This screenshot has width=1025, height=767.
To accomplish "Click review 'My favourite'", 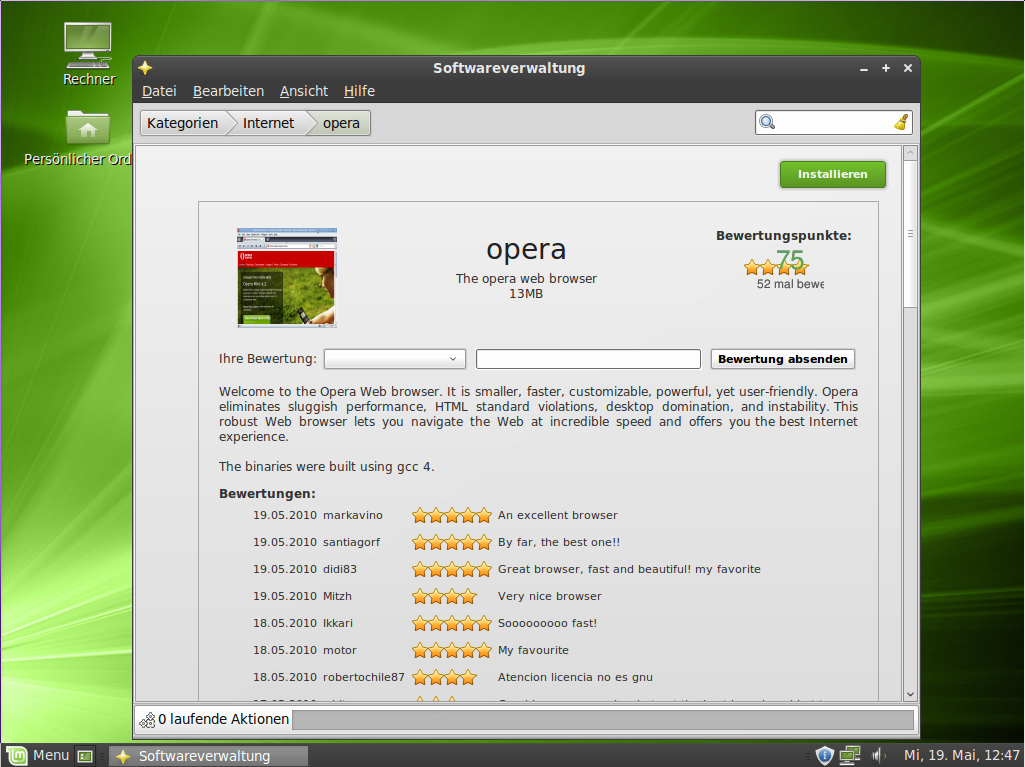I will click(533, 650).
